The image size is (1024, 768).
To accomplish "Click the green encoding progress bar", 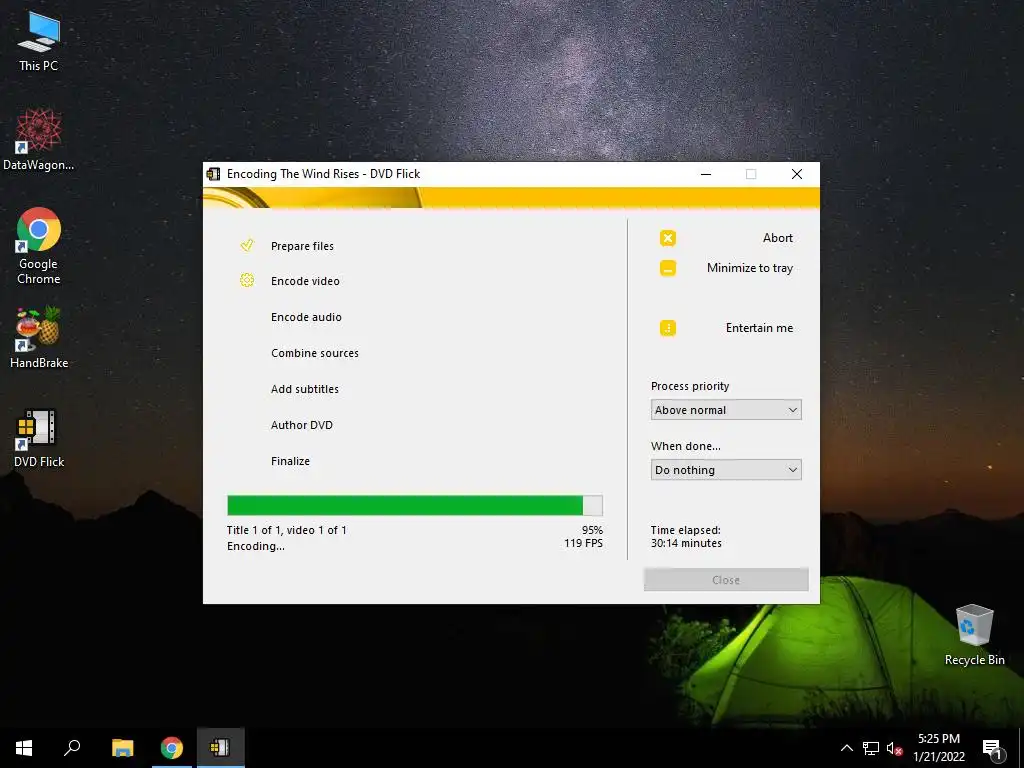I will (415, 505).
